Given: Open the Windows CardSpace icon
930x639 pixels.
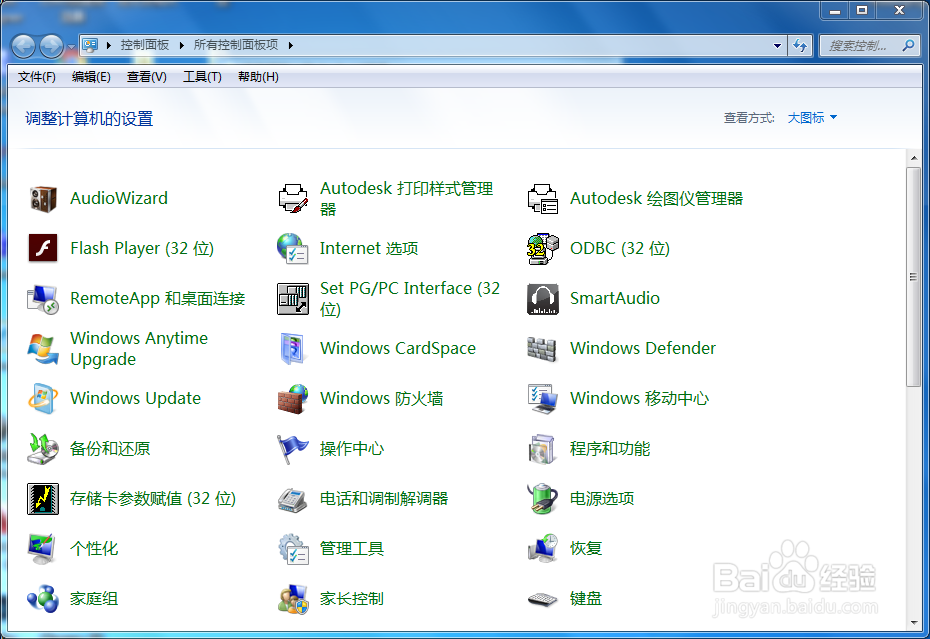Looking at the screenshot, I should point(293,349).
